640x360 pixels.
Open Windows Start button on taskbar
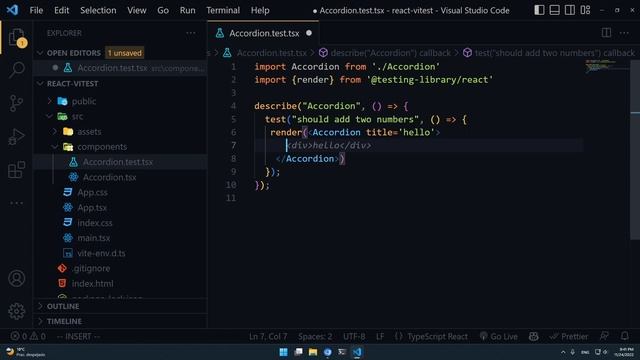[x=283, y=352]
